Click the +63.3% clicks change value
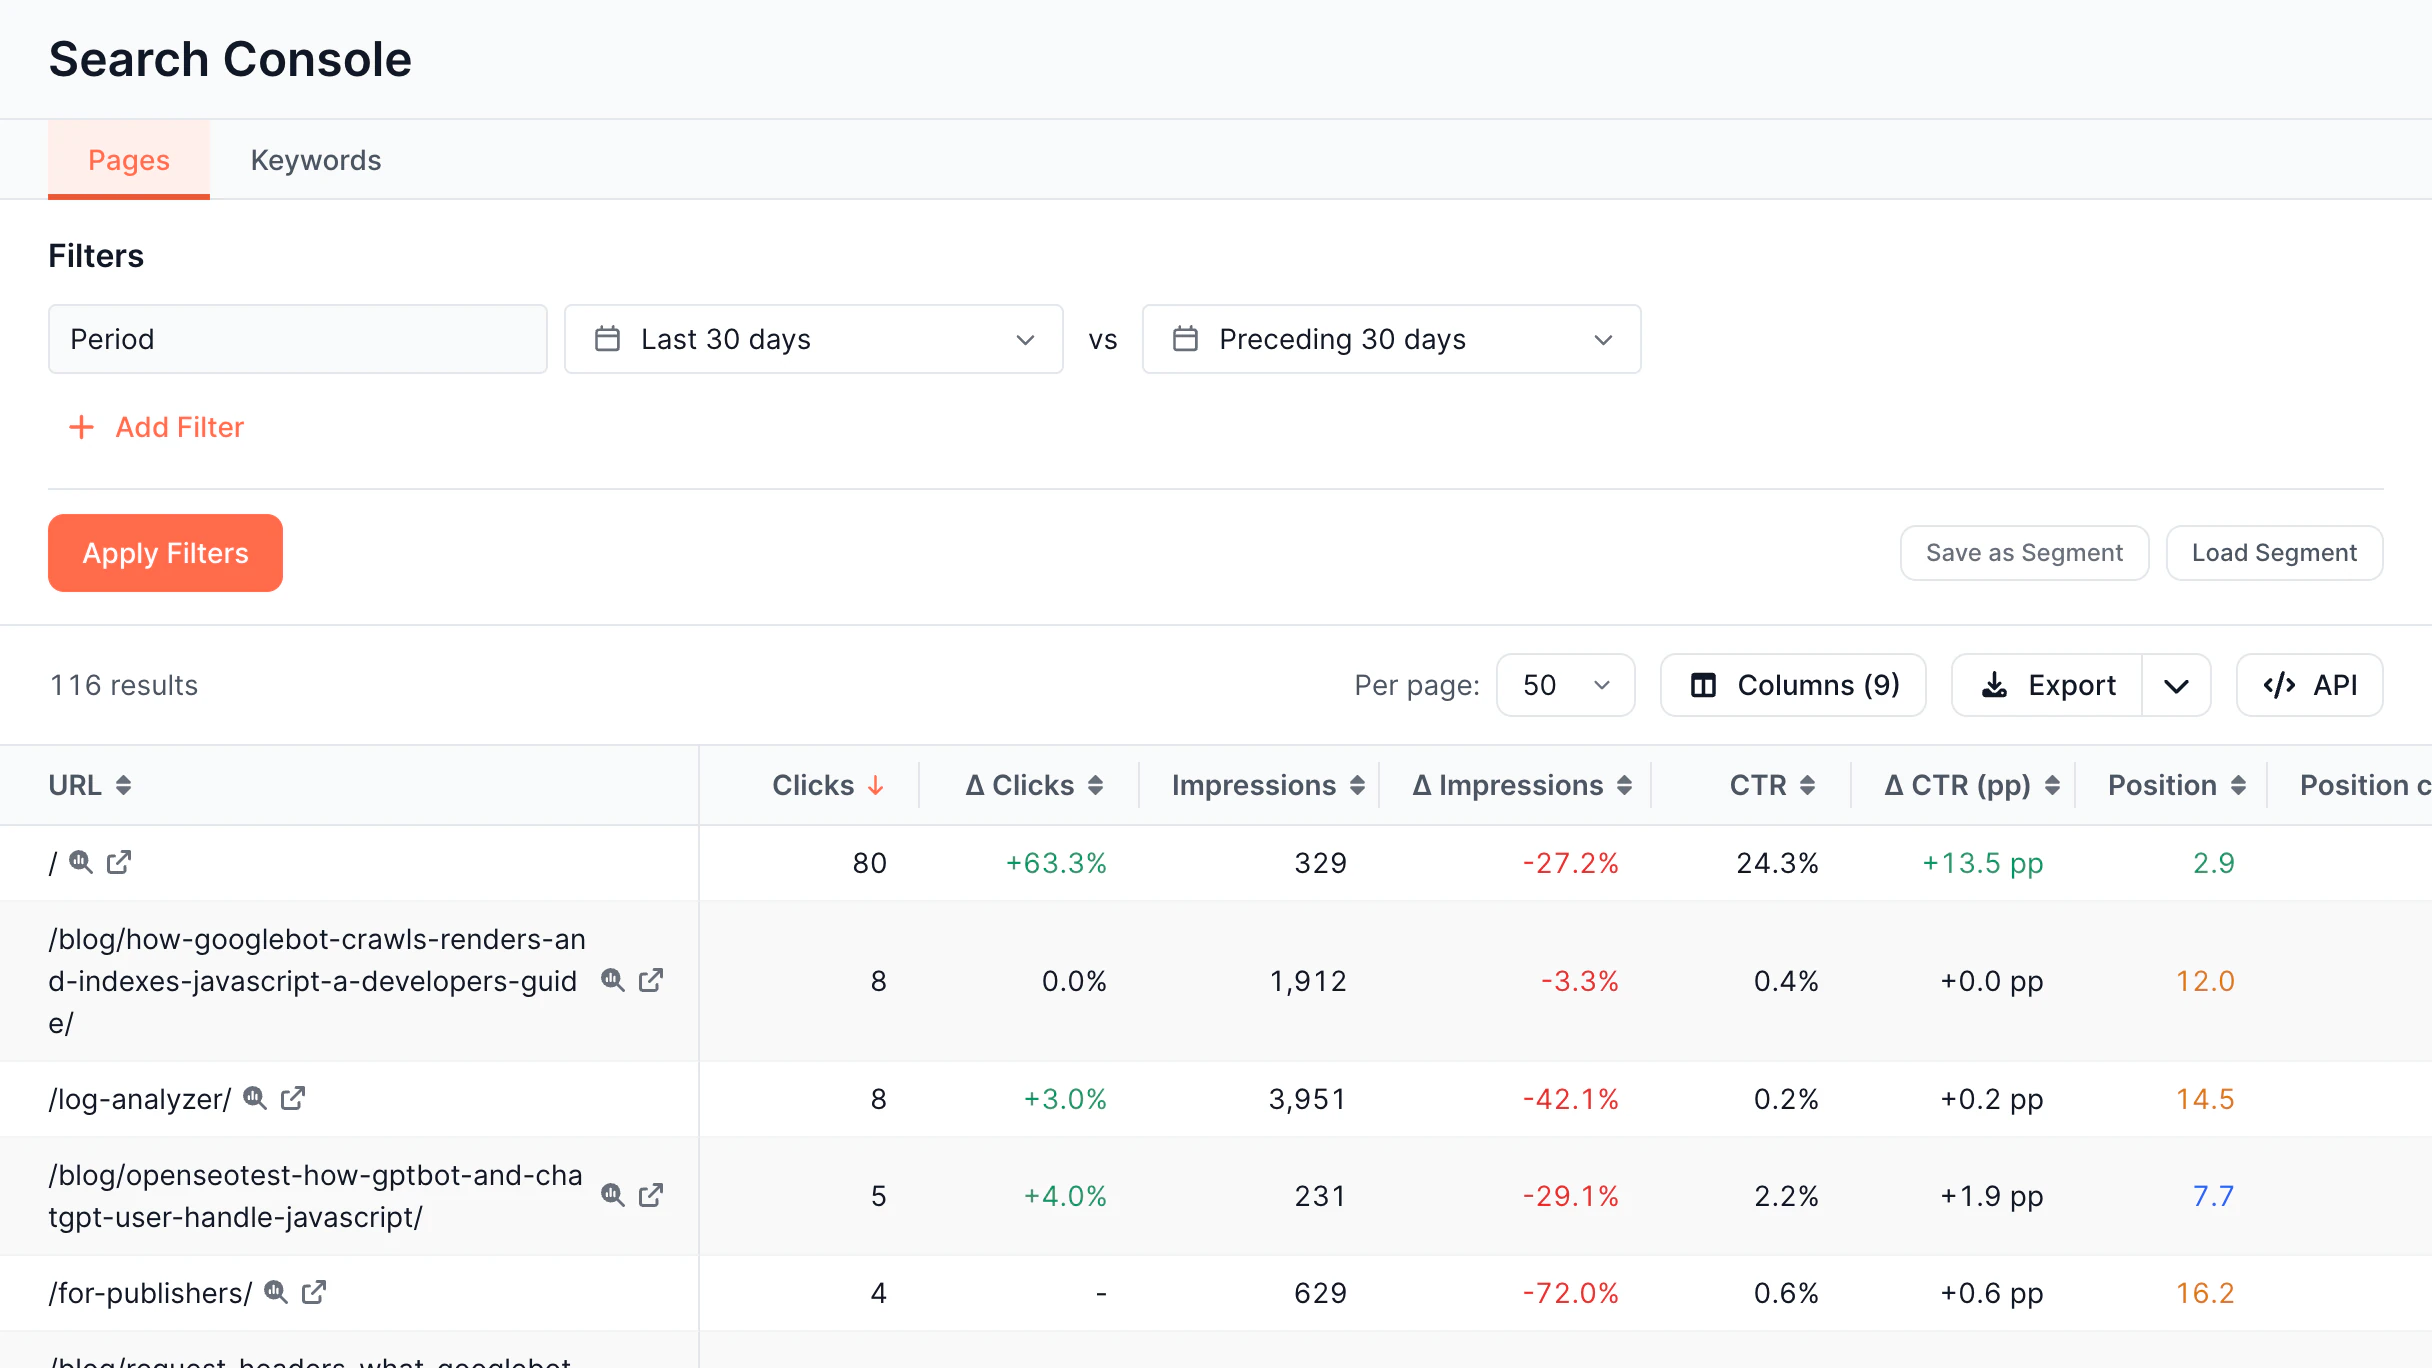 coord(1056,863)
